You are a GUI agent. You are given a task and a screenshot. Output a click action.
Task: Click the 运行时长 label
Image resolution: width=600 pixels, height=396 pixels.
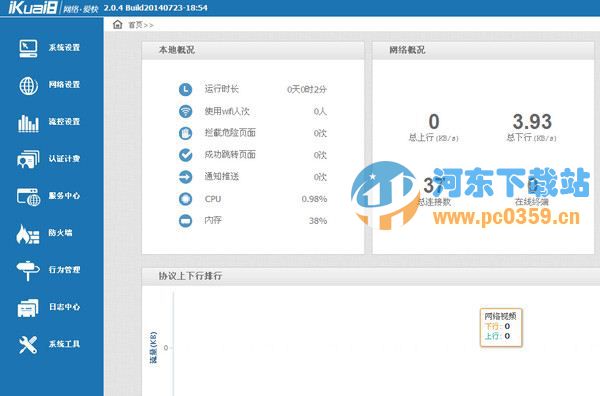click(x=222, y=89)
